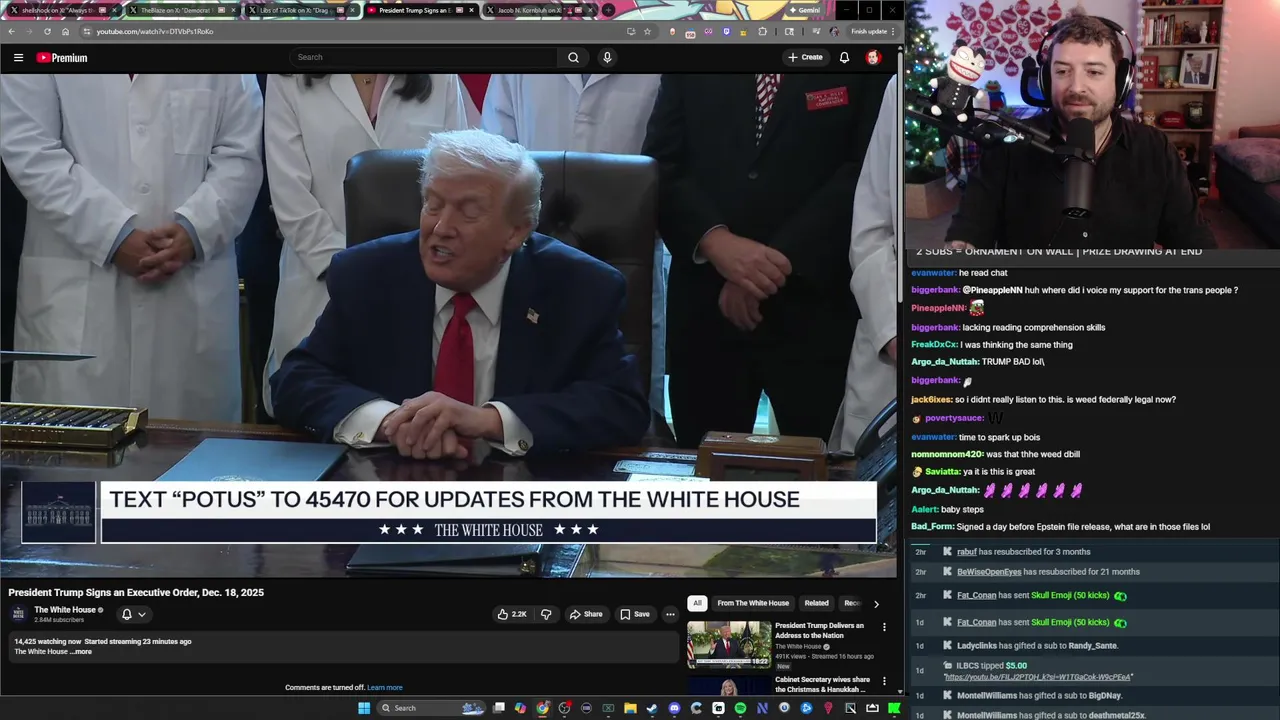The height and width of the screenshot is (720, 1280).
Task: Open the Gemini button in browser title bar
Action: click(x=804, y=10)
